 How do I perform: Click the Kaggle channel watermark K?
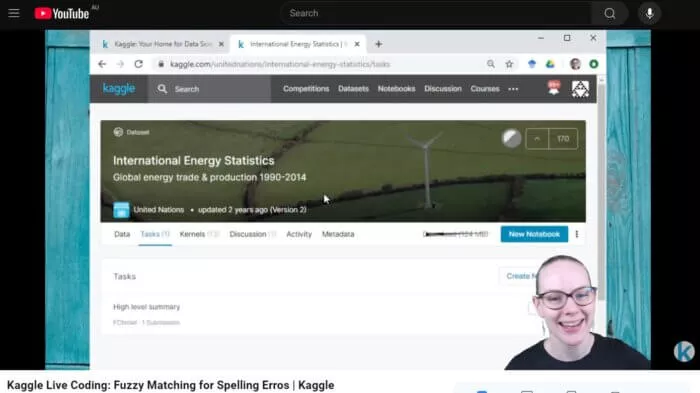click(x=684, y=351)
